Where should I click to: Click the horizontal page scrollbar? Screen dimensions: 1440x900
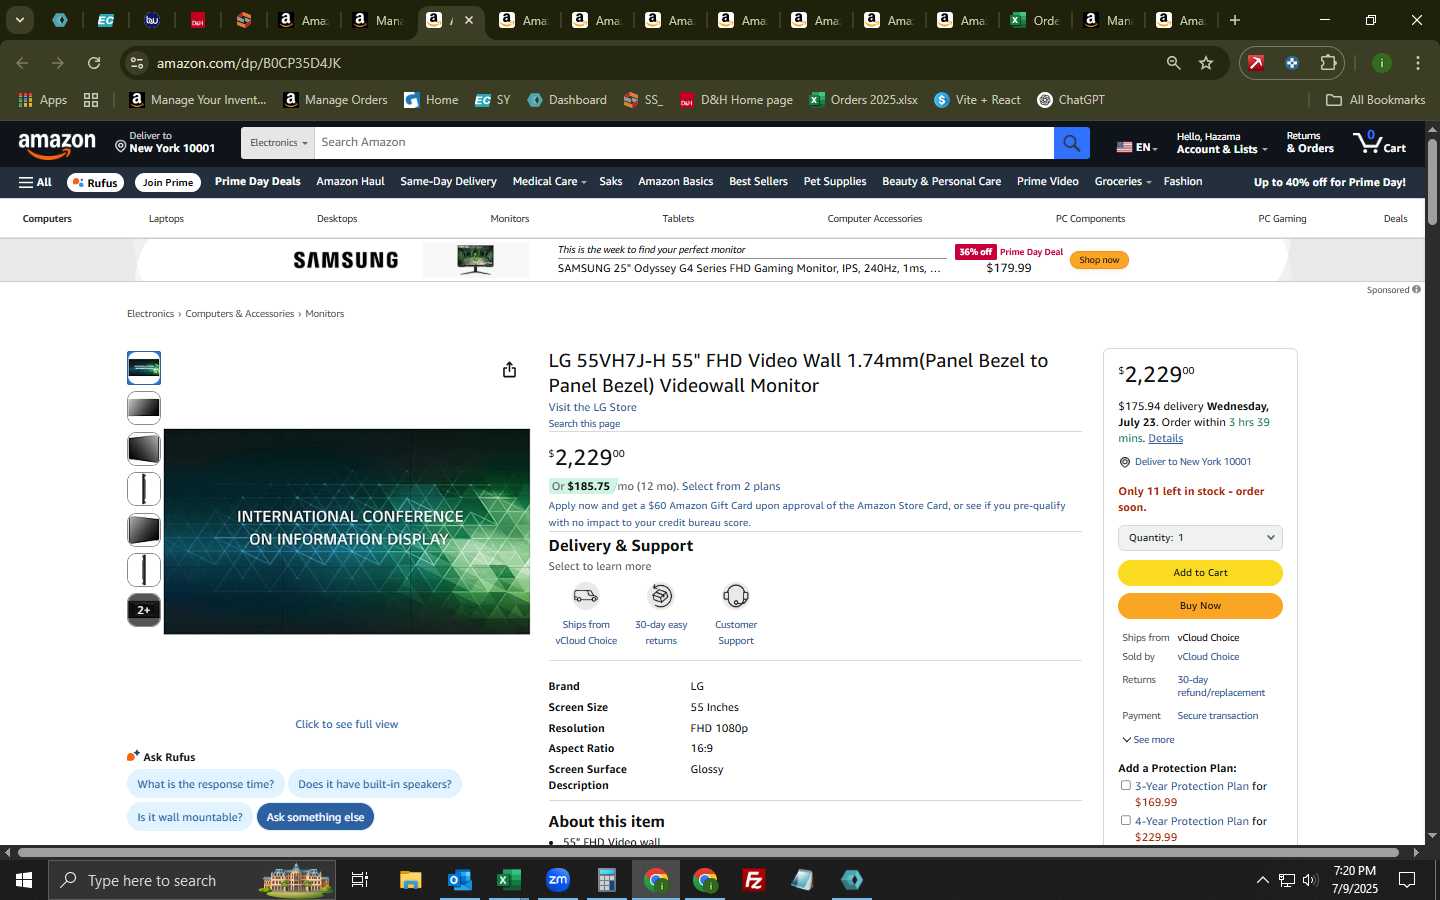click(x=710, y=853)
